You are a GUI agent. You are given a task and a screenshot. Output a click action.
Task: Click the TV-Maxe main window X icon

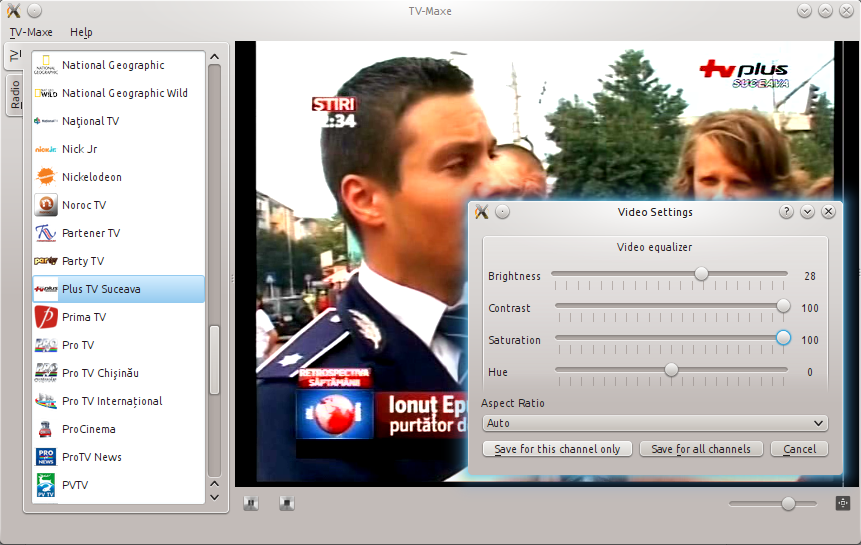click(x=14, y=10)
